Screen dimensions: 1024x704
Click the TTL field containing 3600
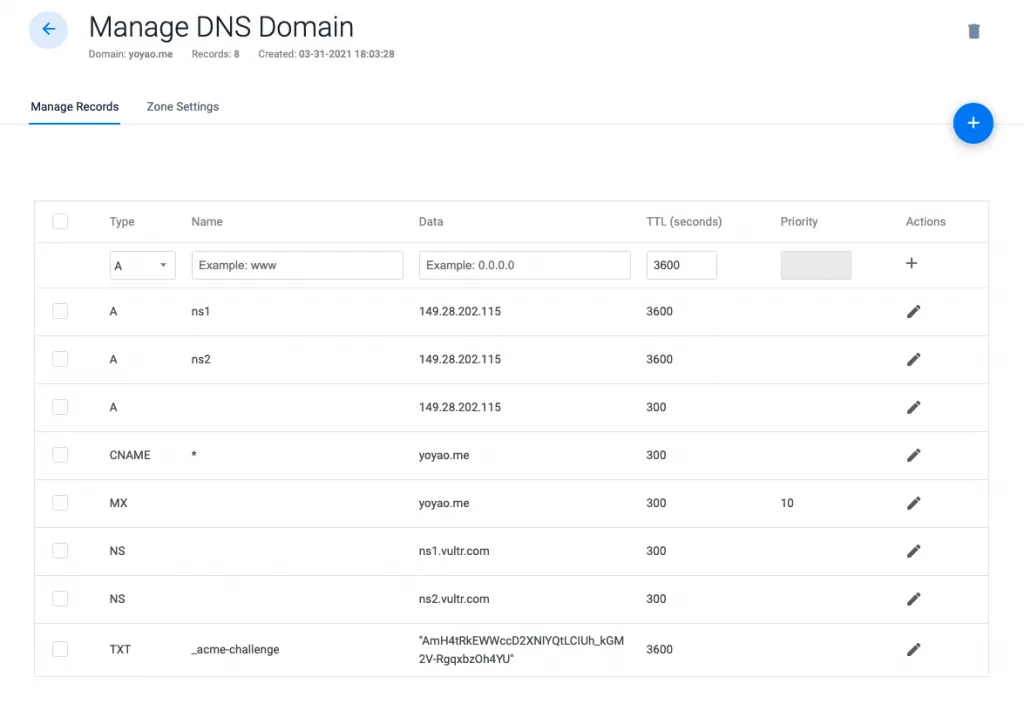(x=681, y=265)
